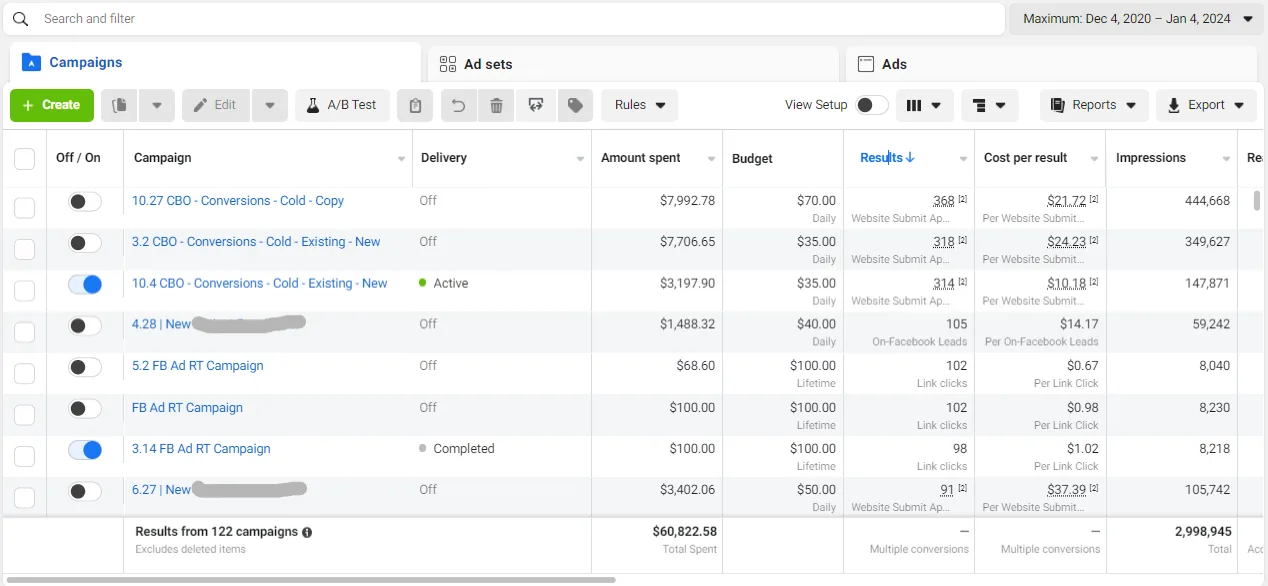
Task: Check the box for 10.4 CBO campaign row
Action: [x=24, y=291]
